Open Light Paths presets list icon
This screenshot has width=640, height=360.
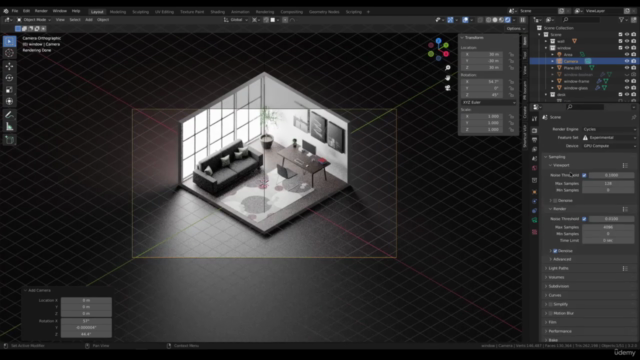625,268
